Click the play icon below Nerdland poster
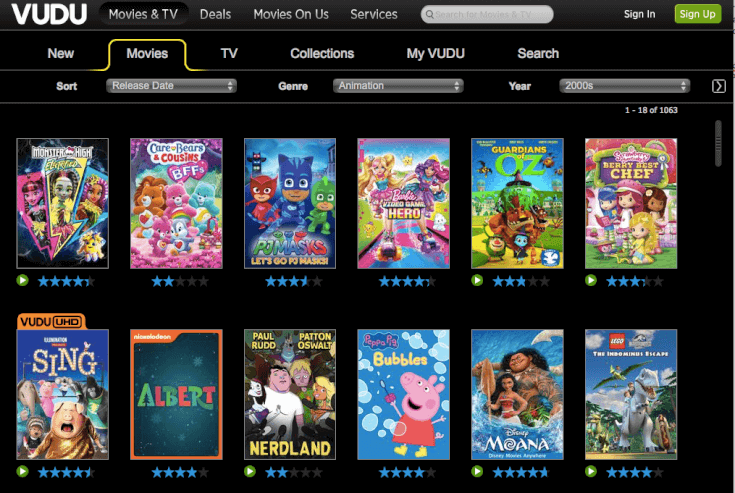 [250, 471]
